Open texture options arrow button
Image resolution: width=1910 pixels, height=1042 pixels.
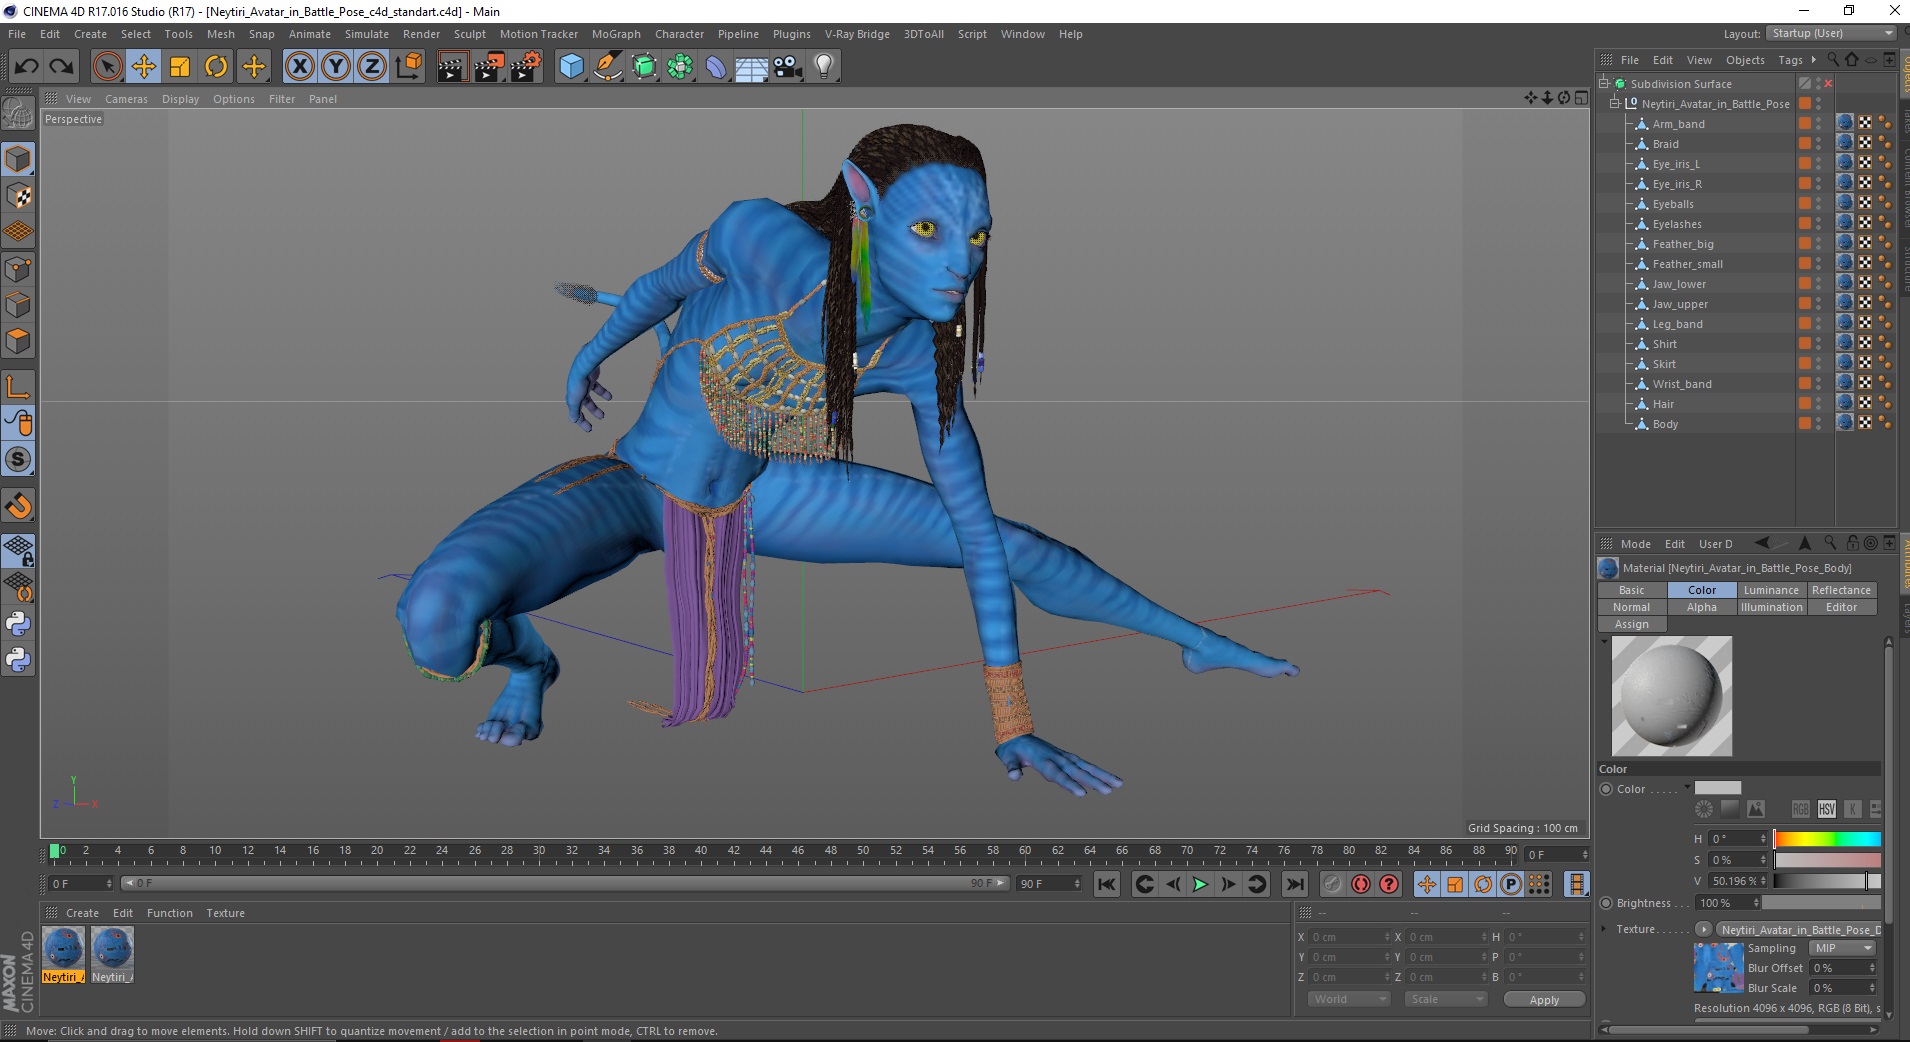click(1703, 929)
